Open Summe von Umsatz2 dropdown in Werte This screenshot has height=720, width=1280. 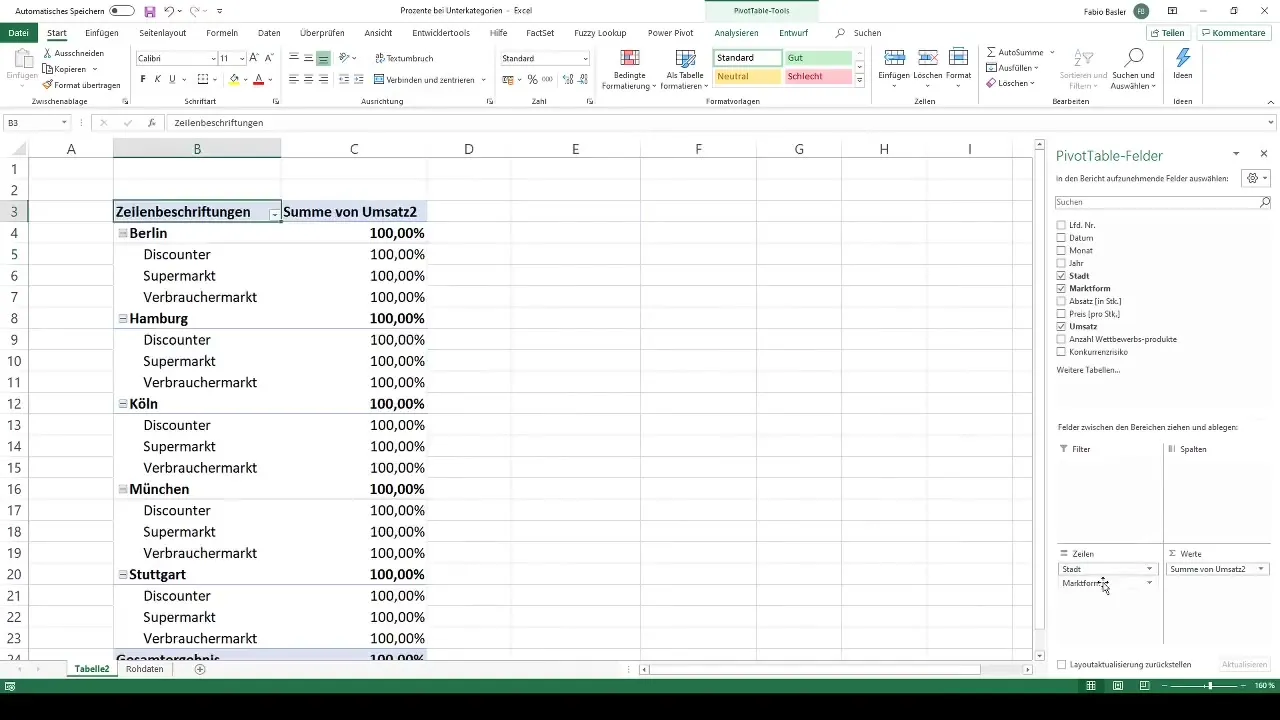pyautogui.click(x=1261, y=569)
